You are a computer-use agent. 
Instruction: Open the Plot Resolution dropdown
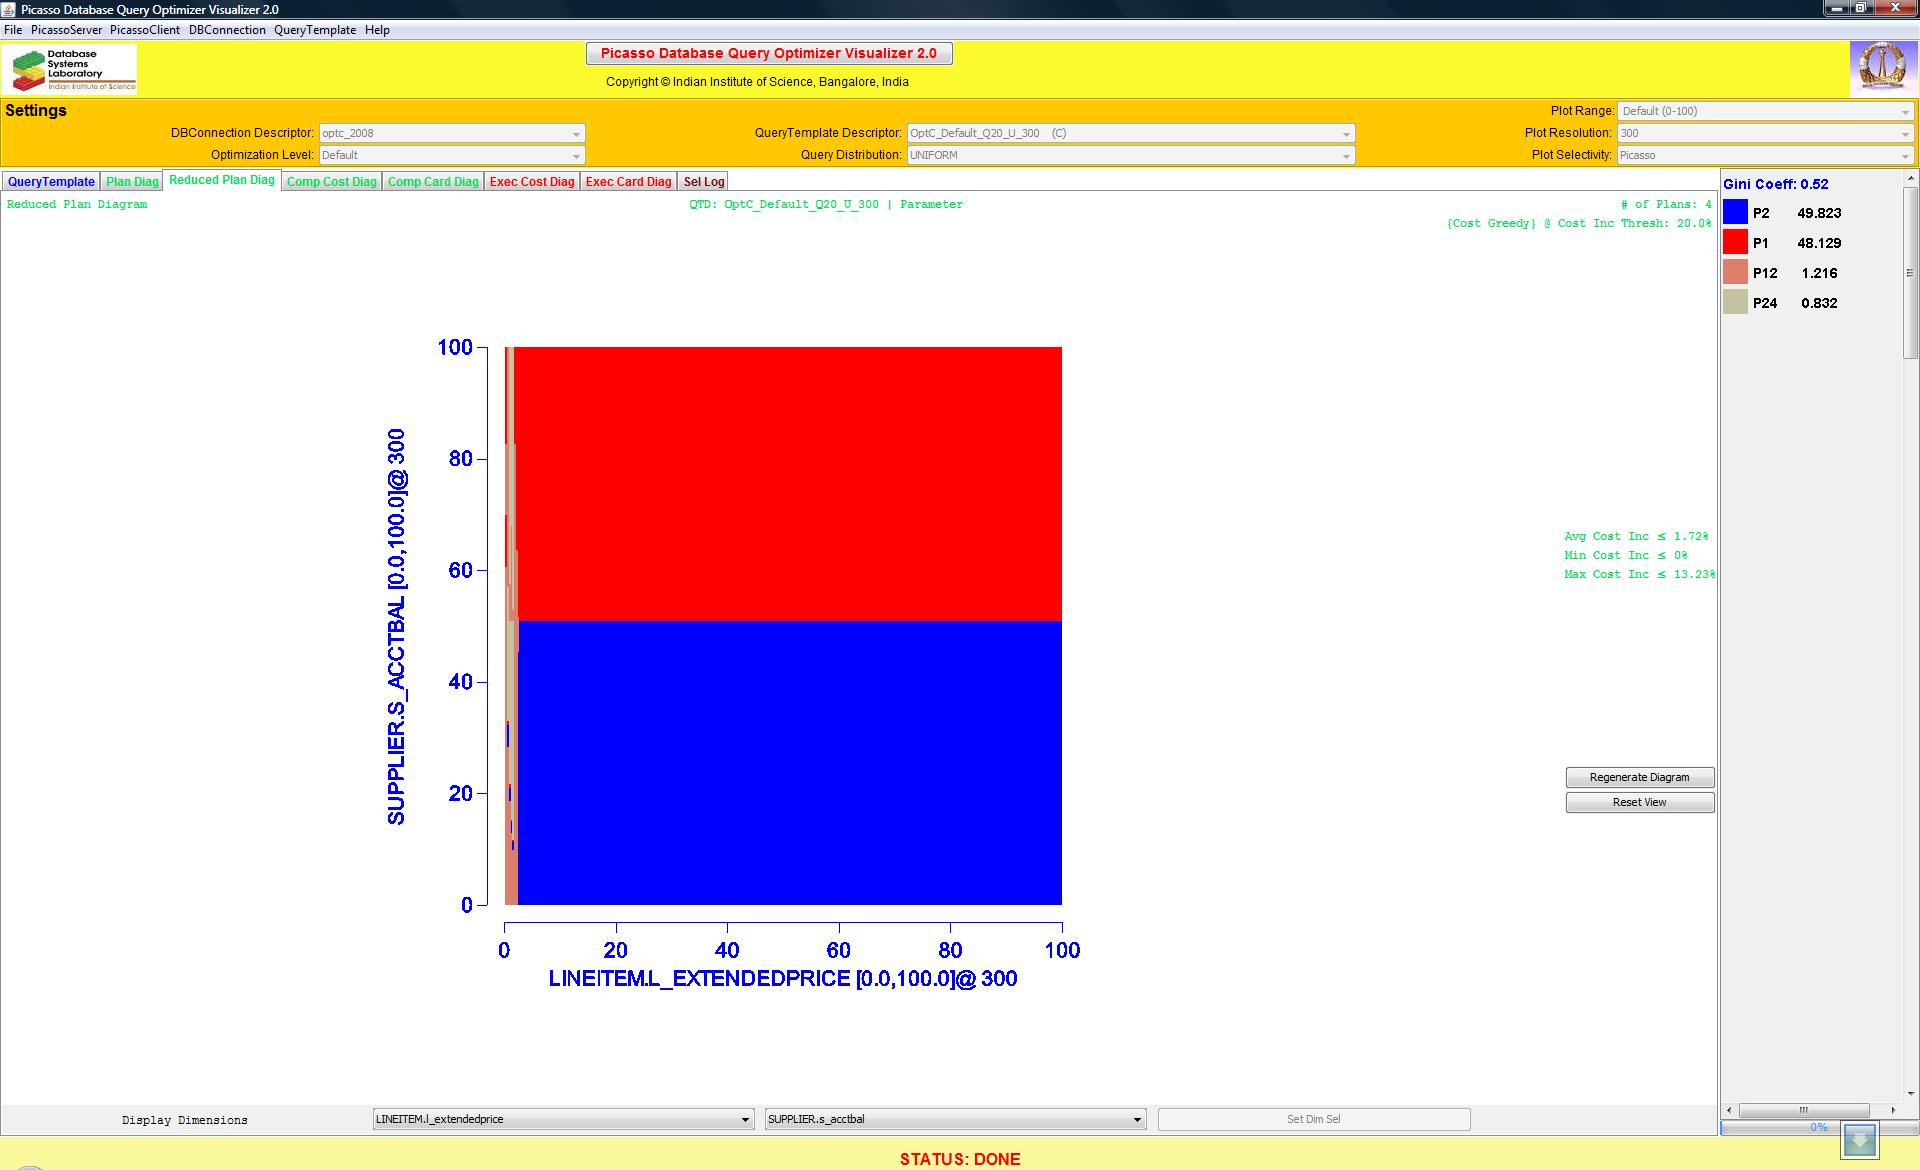pyautogui.click(x=1765, y=133)
